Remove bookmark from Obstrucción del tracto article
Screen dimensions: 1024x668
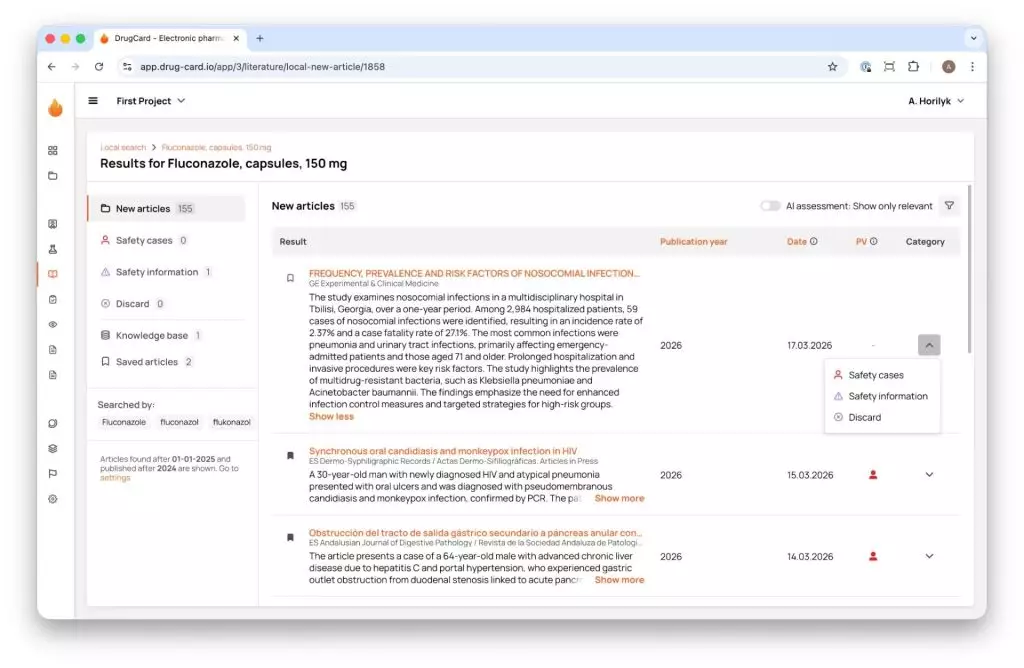click(291, 537)
